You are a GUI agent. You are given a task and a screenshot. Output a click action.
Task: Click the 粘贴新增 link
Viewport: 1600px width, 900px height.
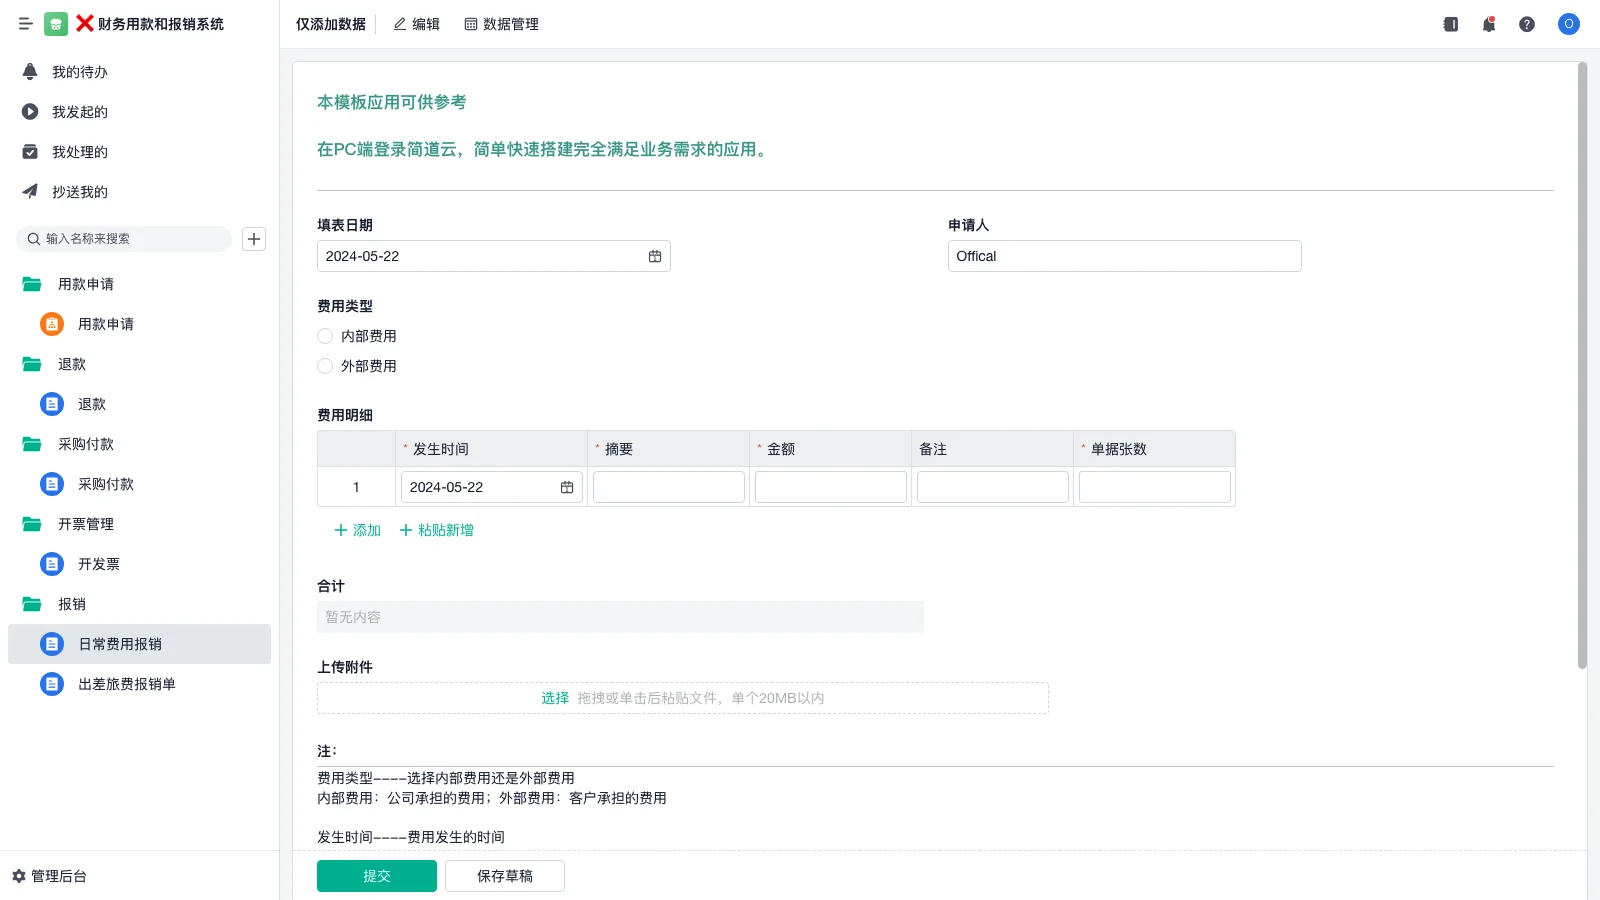click(437, 530)
